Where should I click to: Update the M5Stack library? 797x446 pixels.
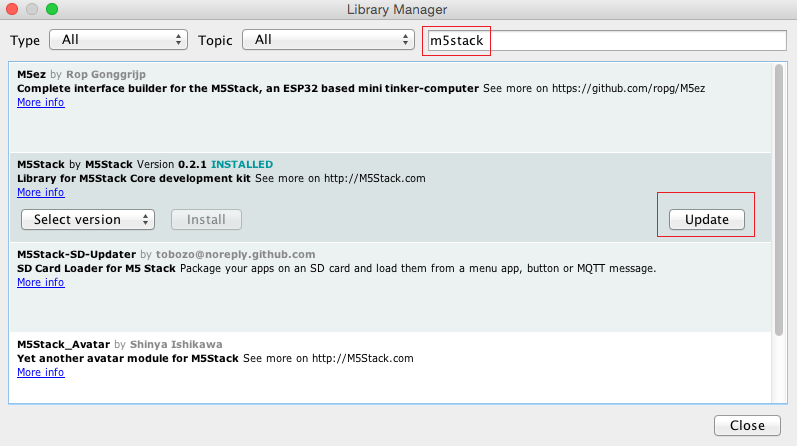point(707,220)
